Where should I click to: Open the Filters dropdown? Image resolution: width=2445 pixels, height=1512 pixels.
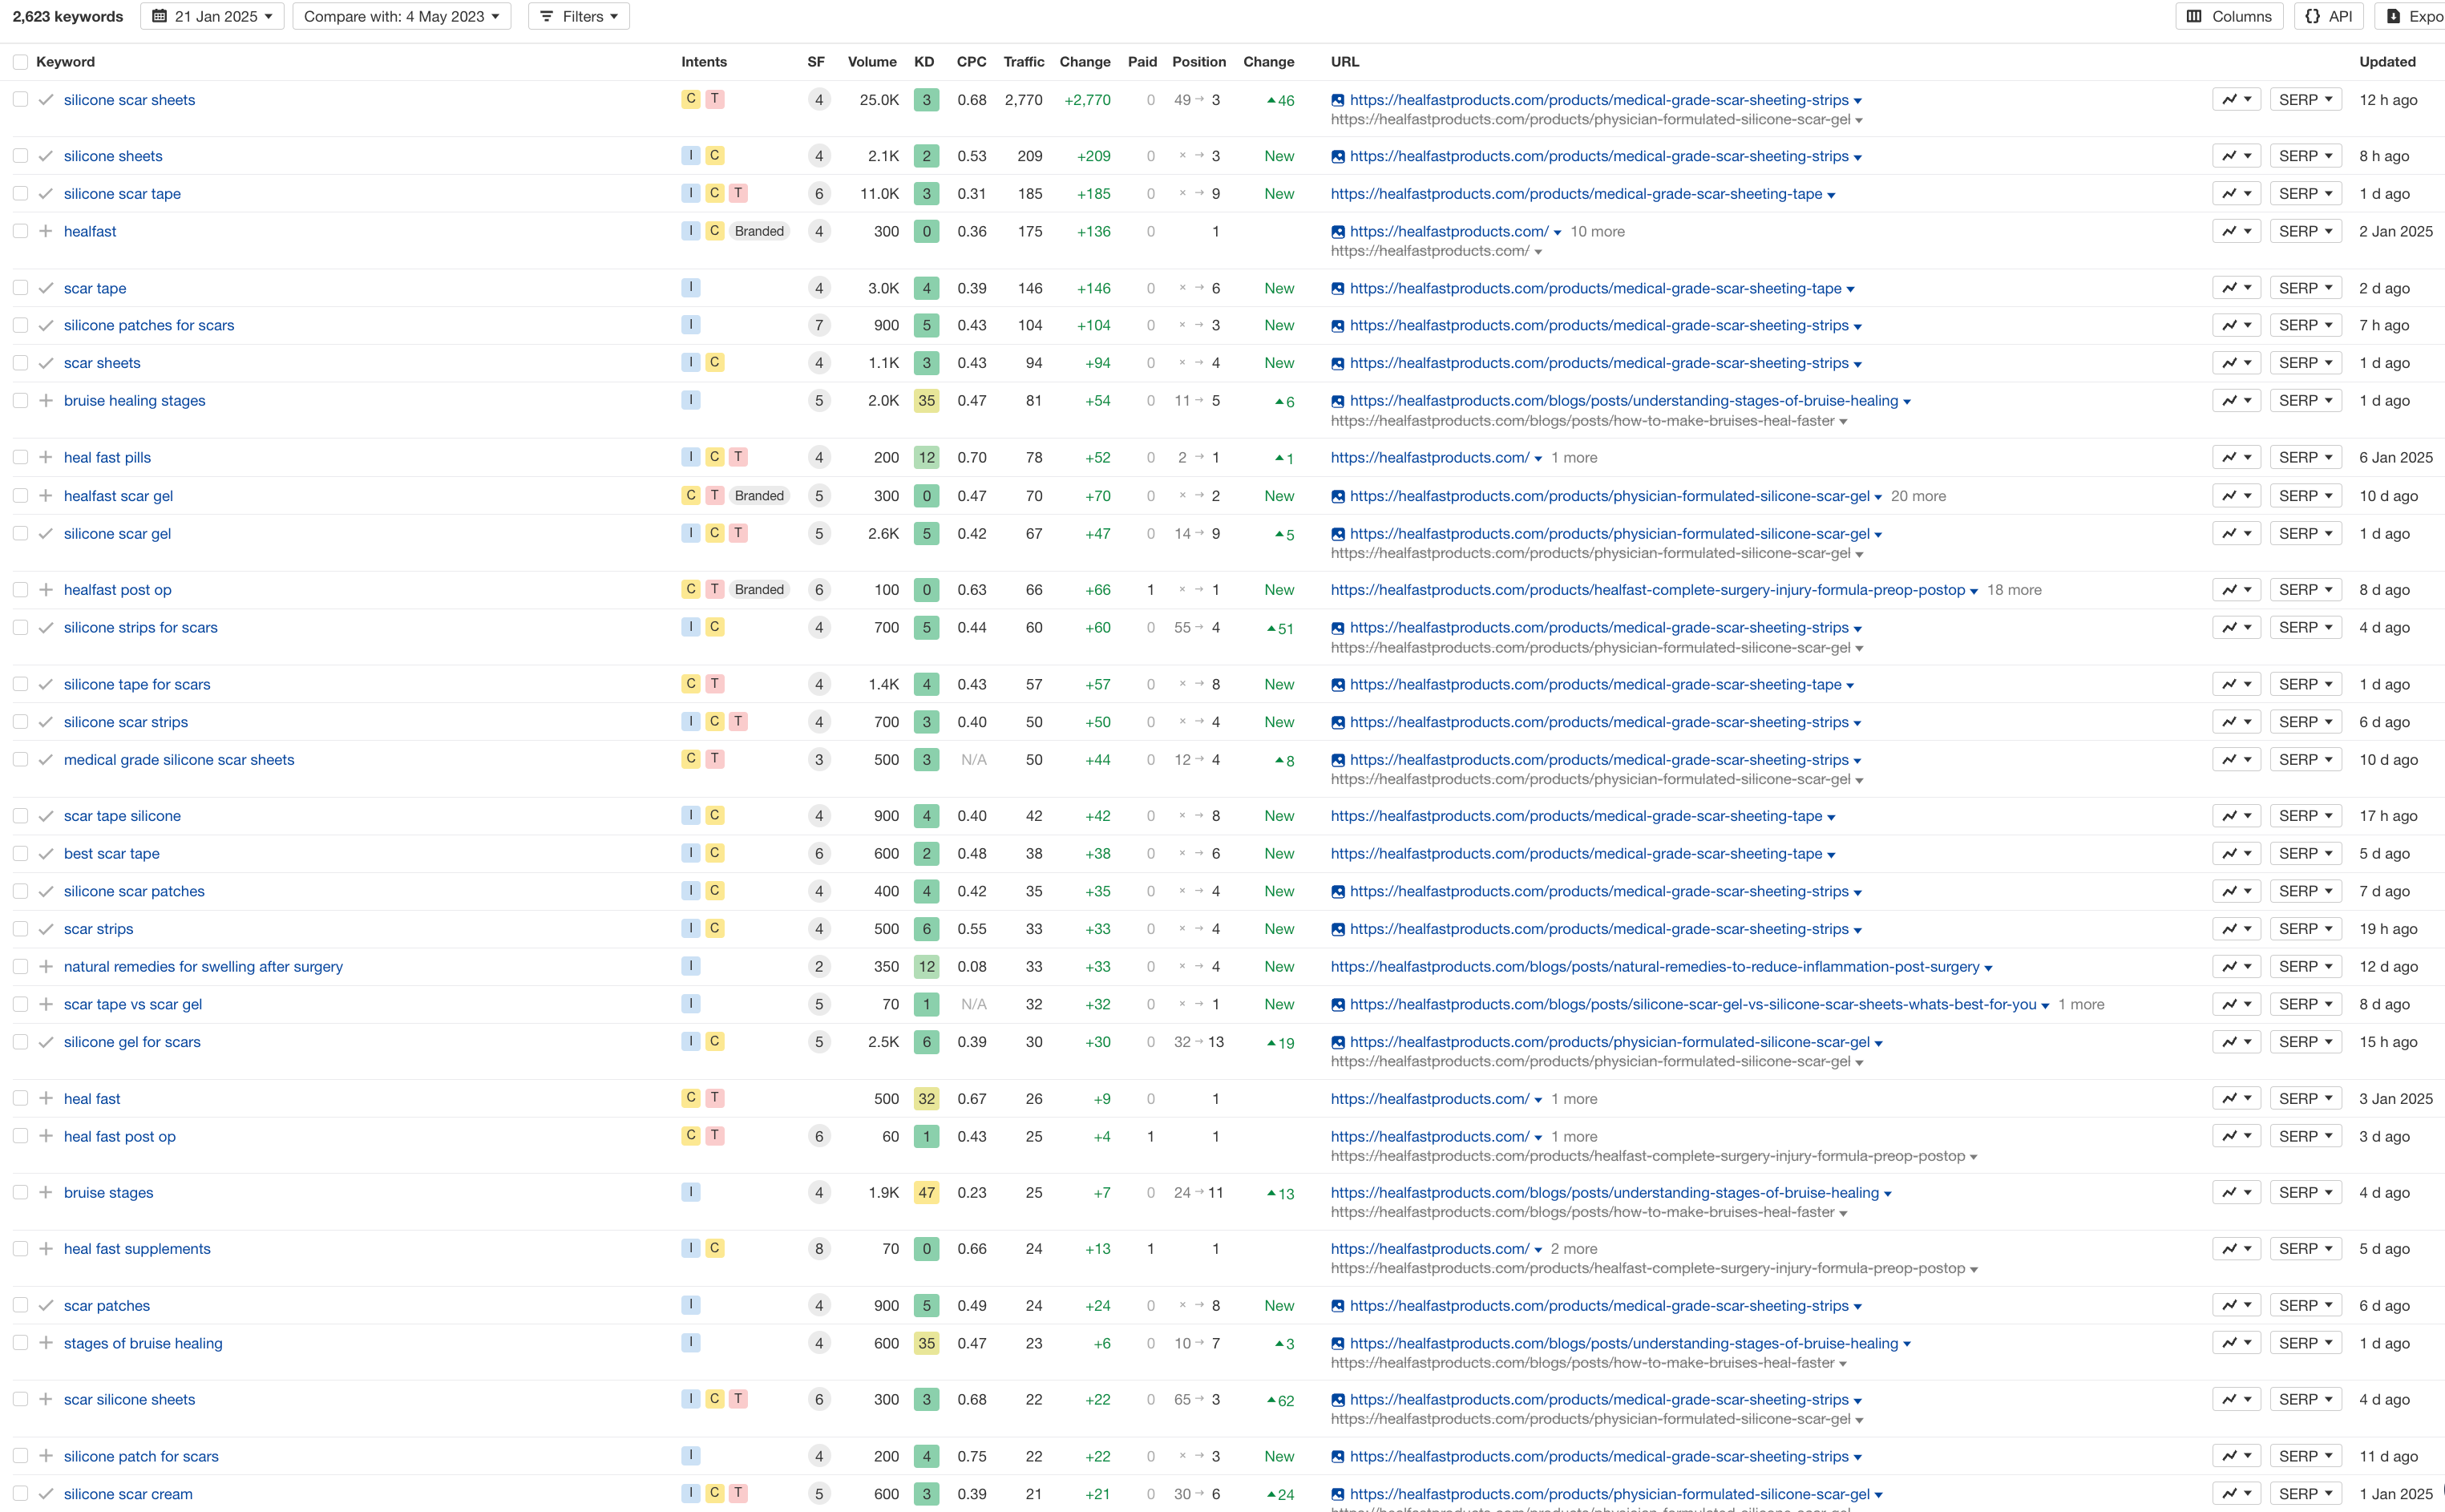(579, 16)
